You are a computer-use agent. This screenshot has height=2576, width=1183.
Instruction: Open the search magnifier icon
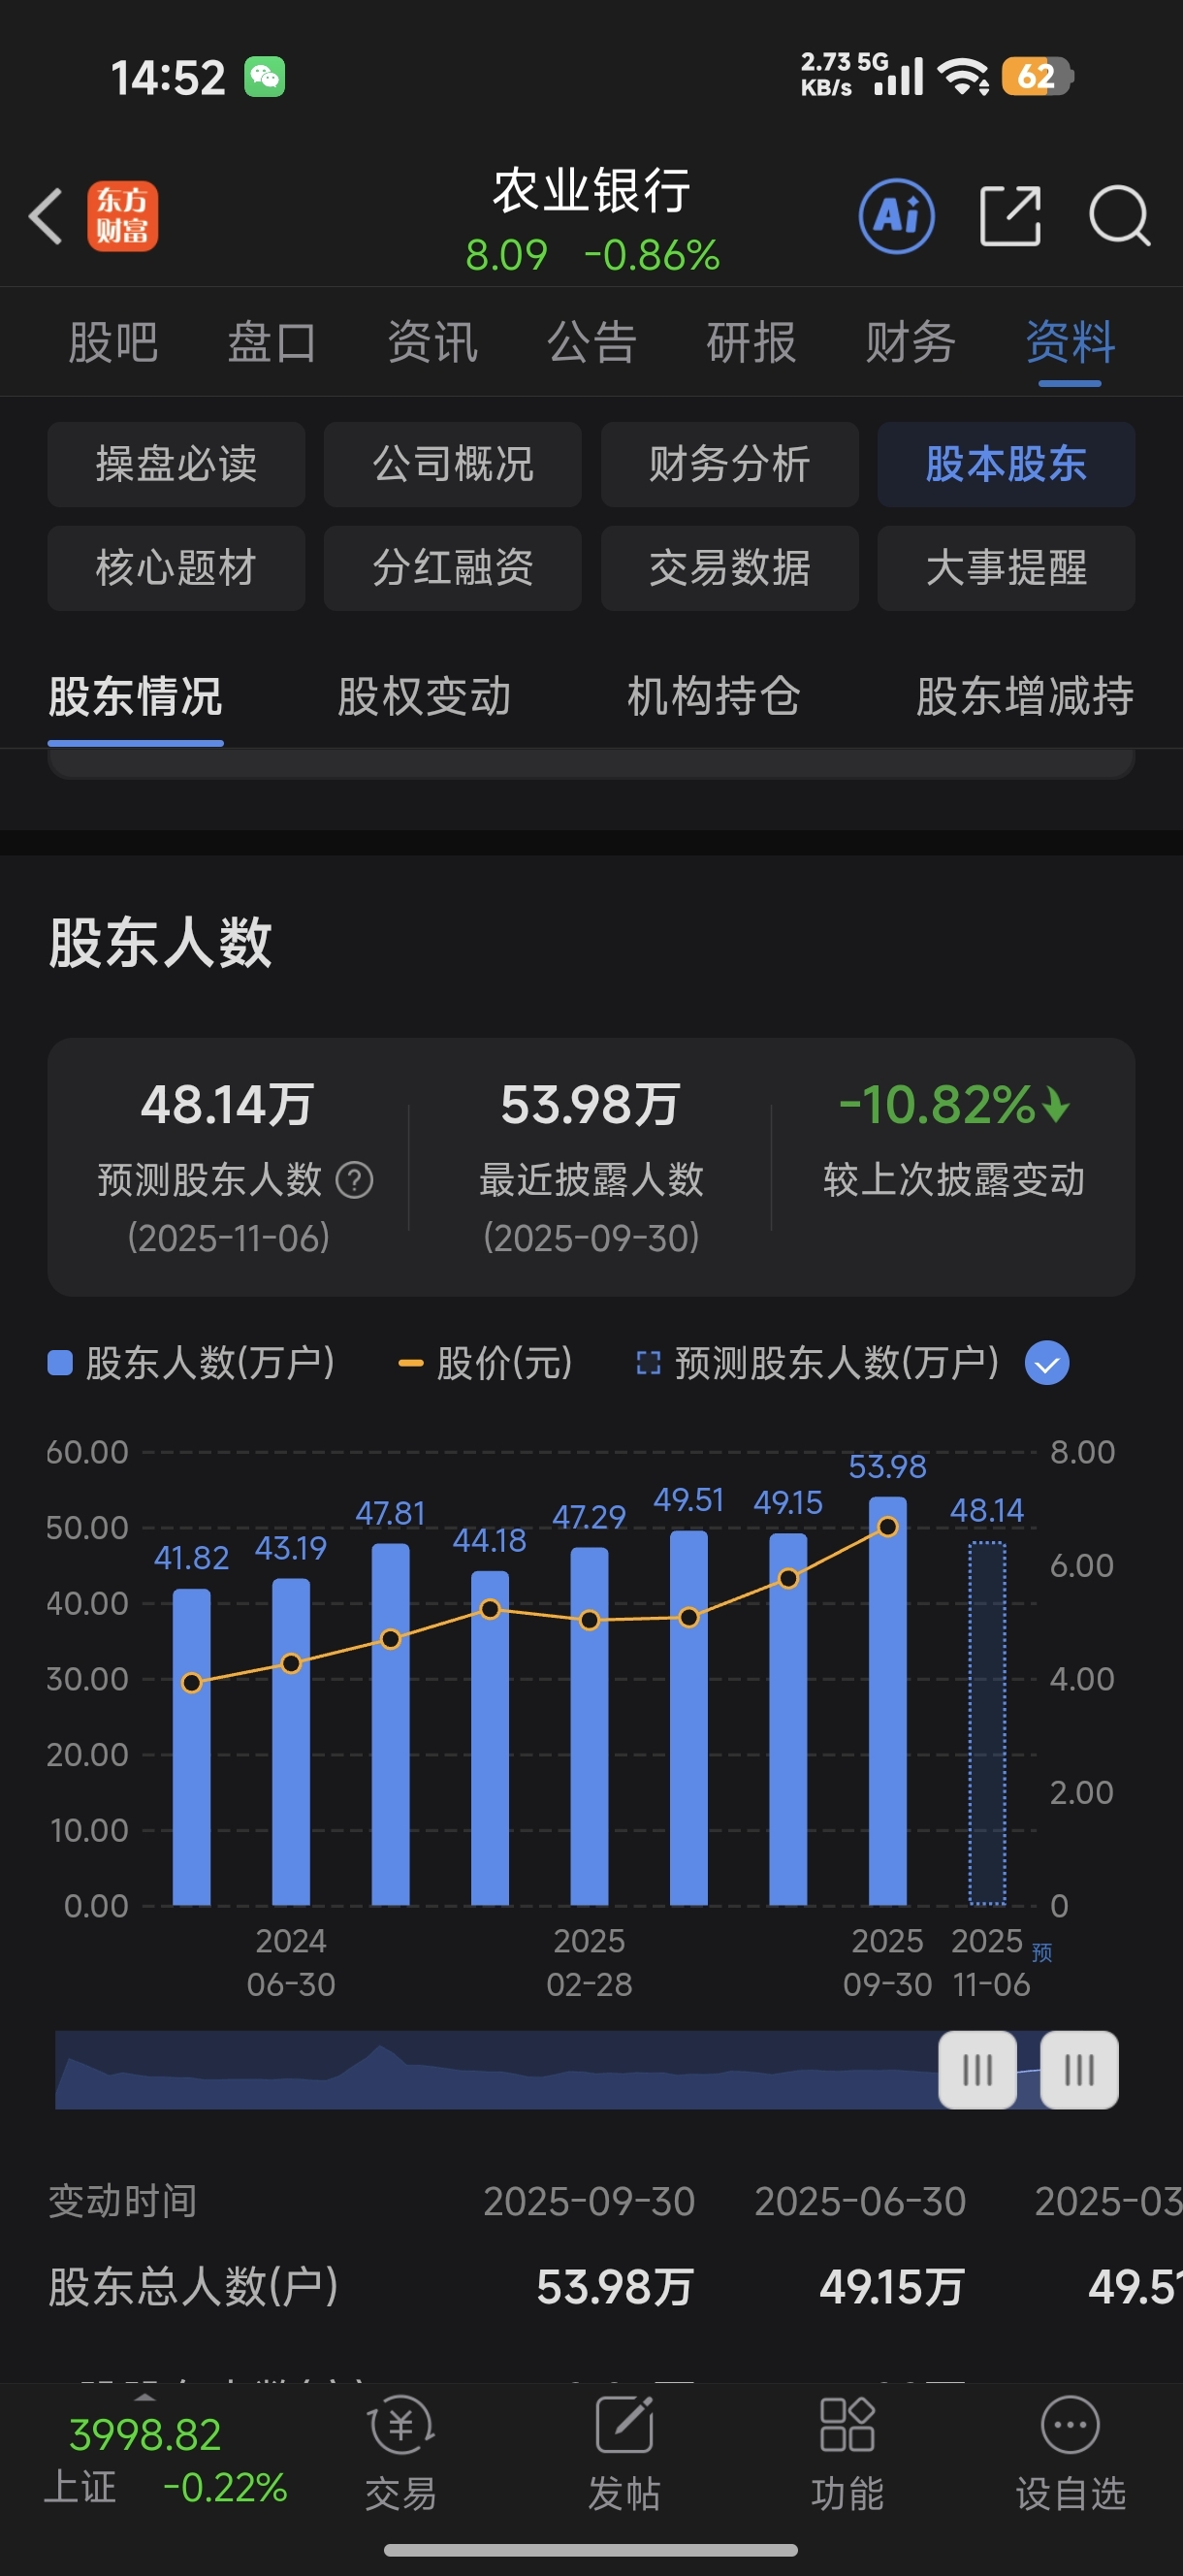tap(1120, 216)
